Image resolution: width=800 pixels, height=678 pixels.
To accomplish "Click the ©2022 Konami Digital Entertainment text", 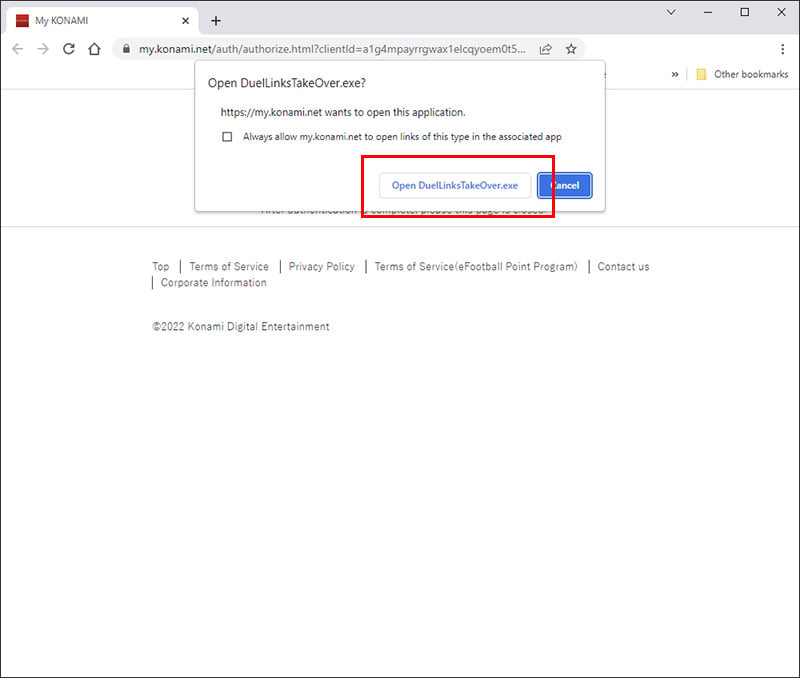I will point(241,327).
